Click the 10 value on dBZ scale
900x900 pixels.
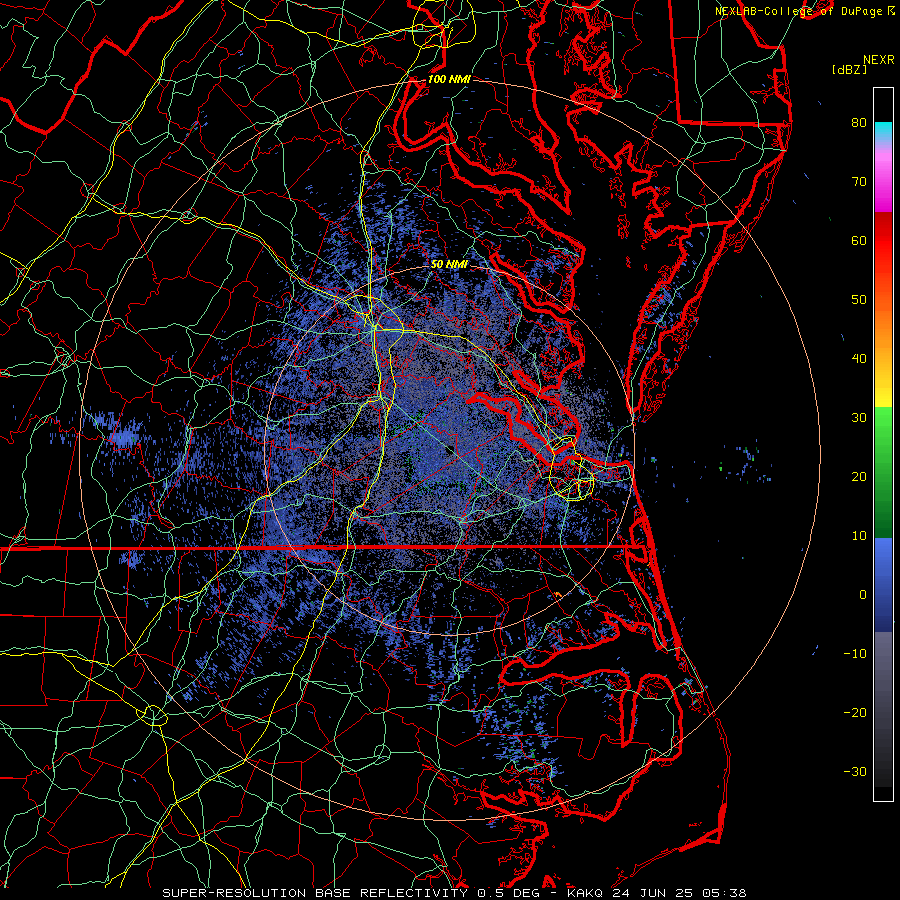coord(859,536)
